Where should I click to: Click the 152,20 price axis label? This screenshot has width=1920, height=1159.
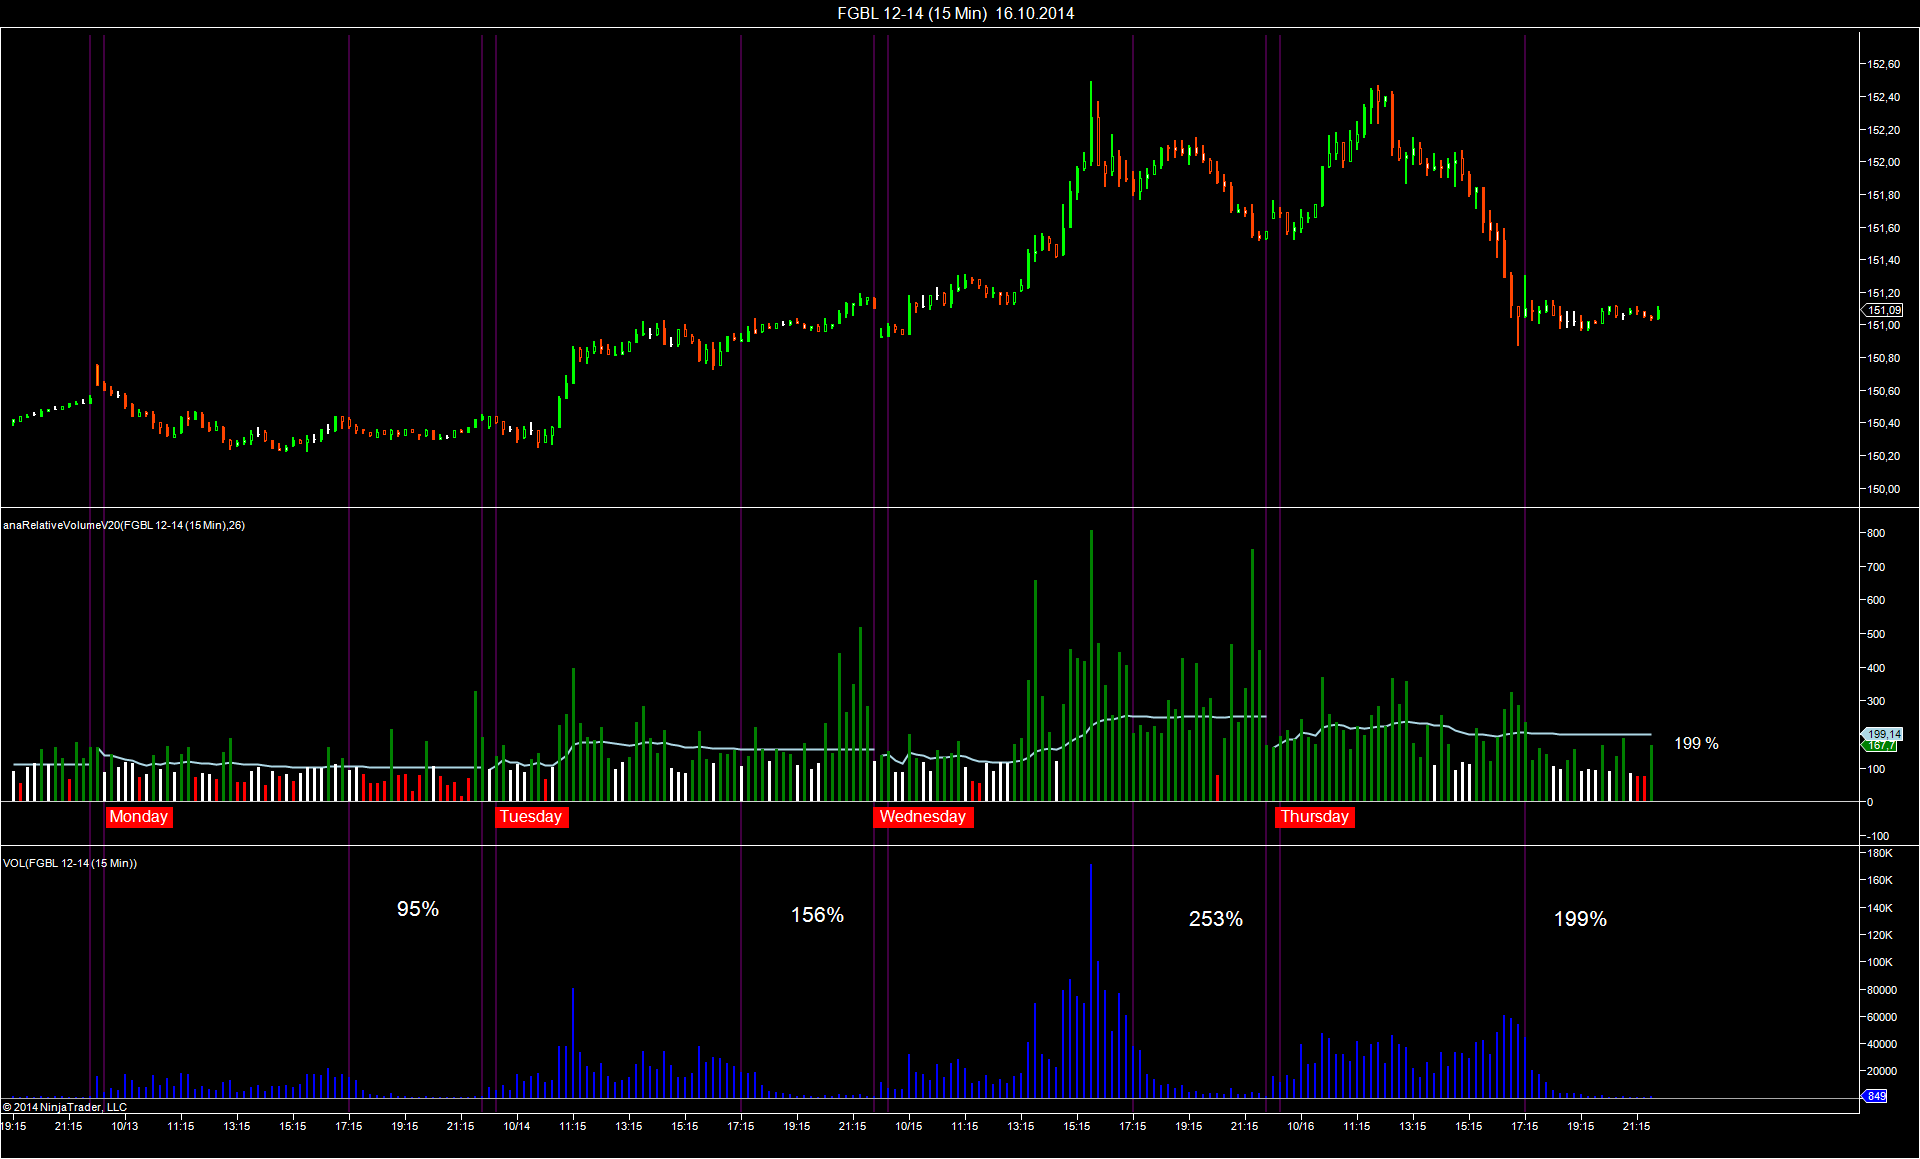(1884, 130)
